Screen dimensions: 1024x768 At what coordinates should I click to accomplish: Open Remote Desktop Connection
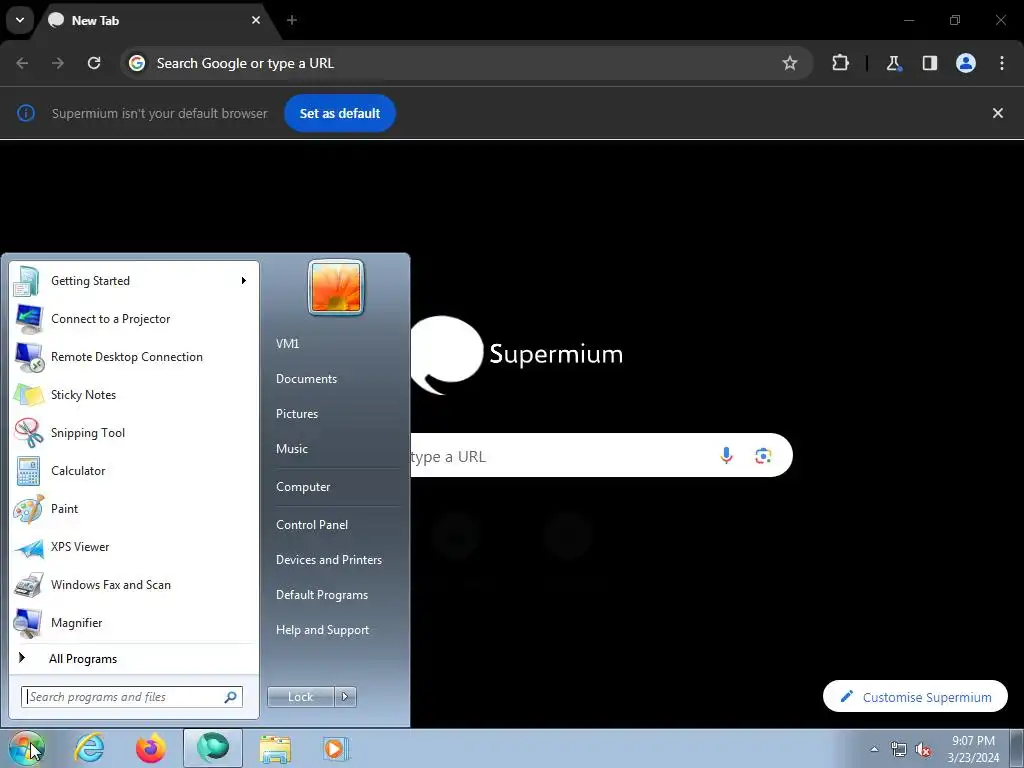tap(134, 357)
